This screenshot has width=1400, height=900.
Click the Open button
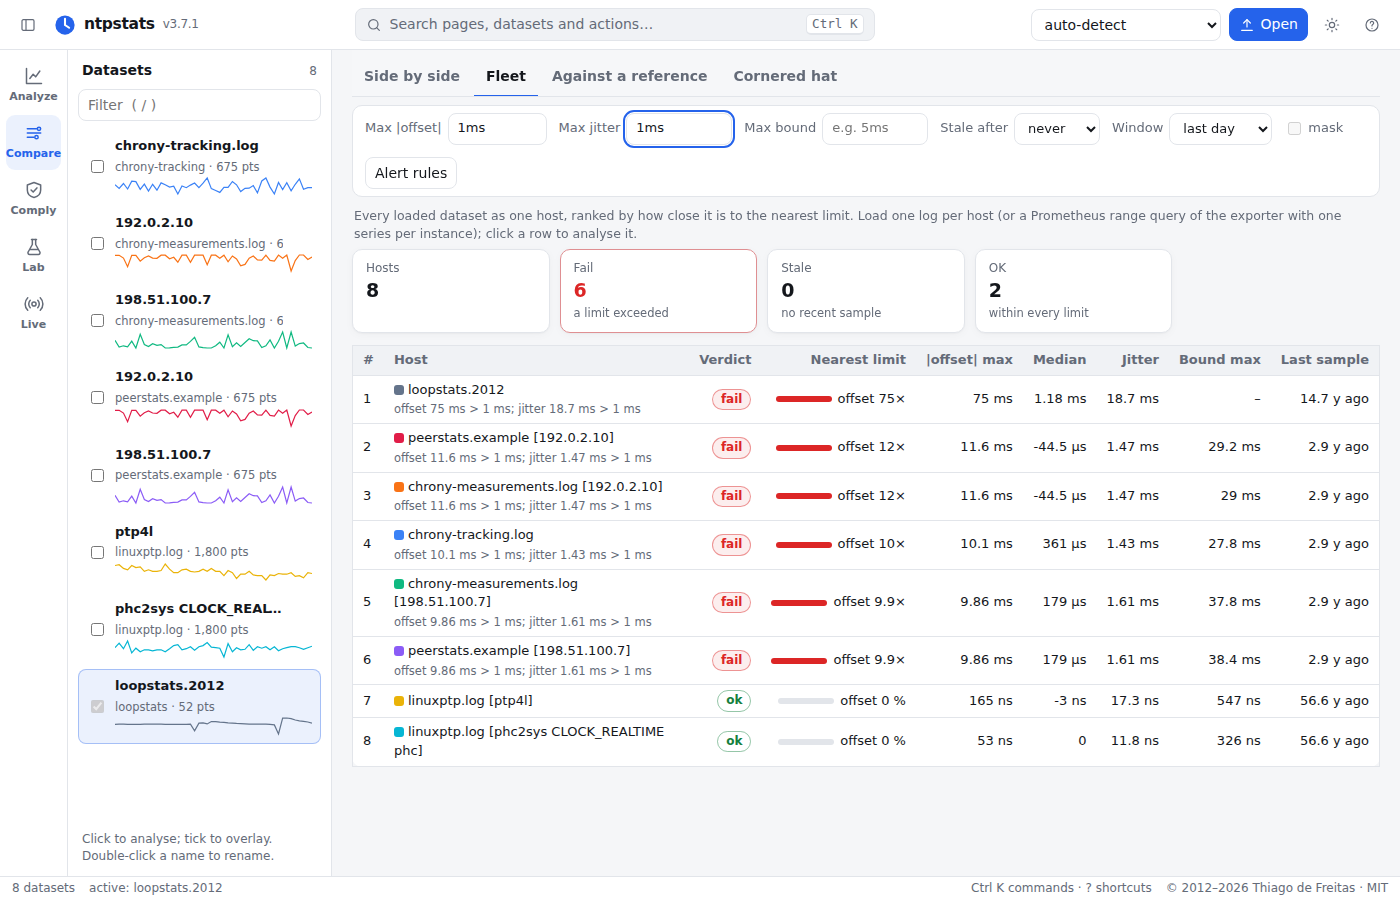point(1268,25)
